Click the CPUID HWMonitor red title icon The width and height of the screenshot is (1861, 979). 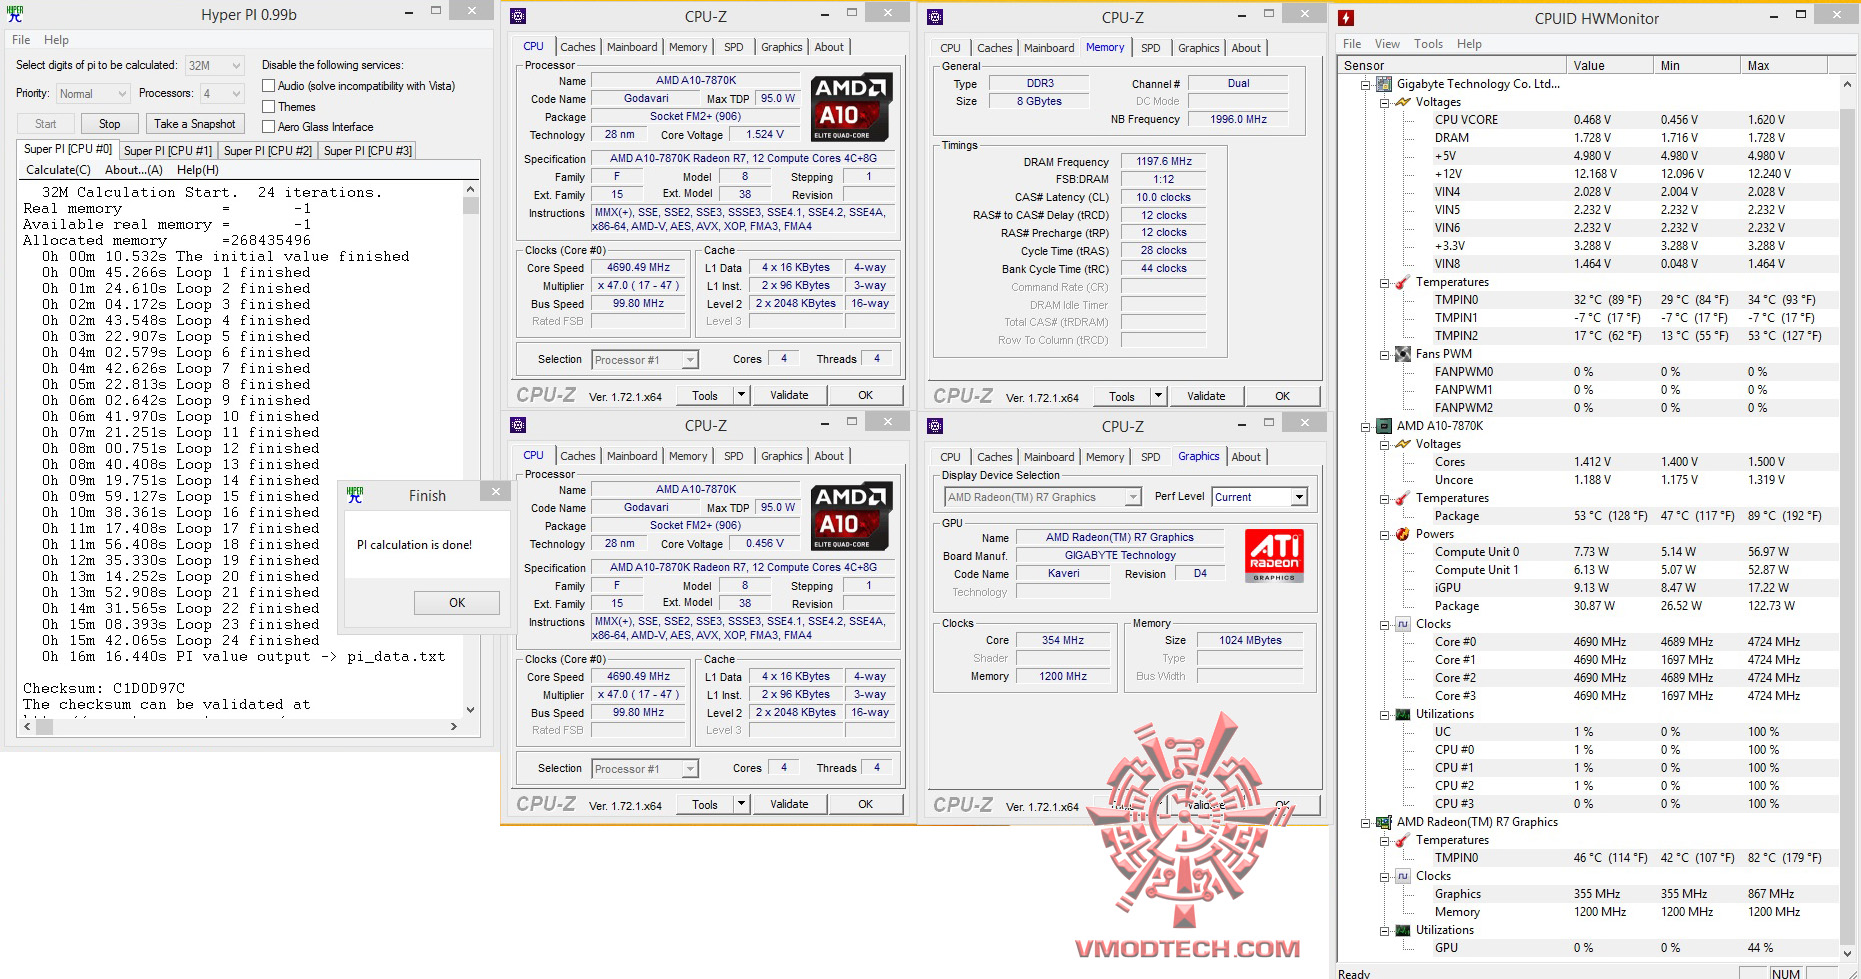tap(1346, 18)
